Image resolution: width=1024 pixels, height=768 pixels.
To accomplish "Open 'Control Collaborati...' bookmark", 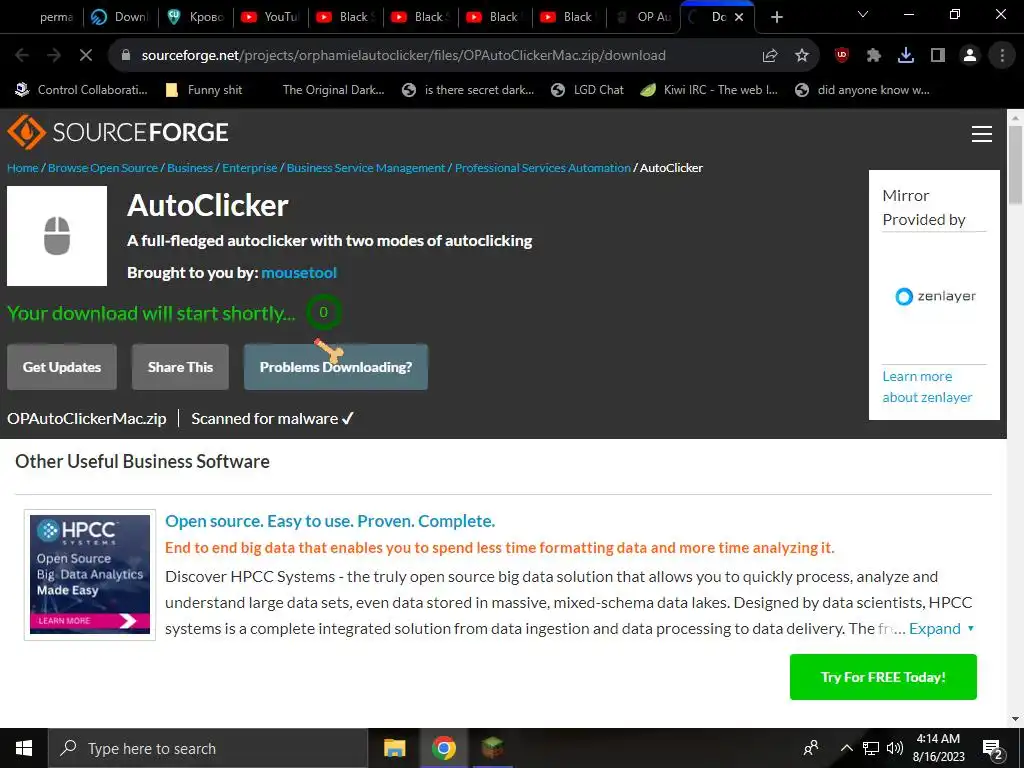I will [x=81, y=90].
